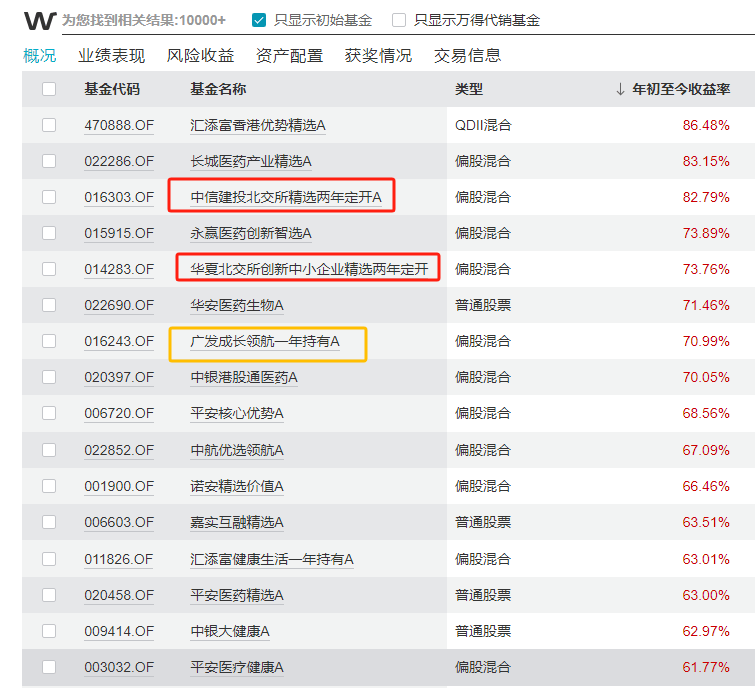The image size is (755, 688).
Task: Tick the checkbox for 009414.OF
Action: point(49,631)
